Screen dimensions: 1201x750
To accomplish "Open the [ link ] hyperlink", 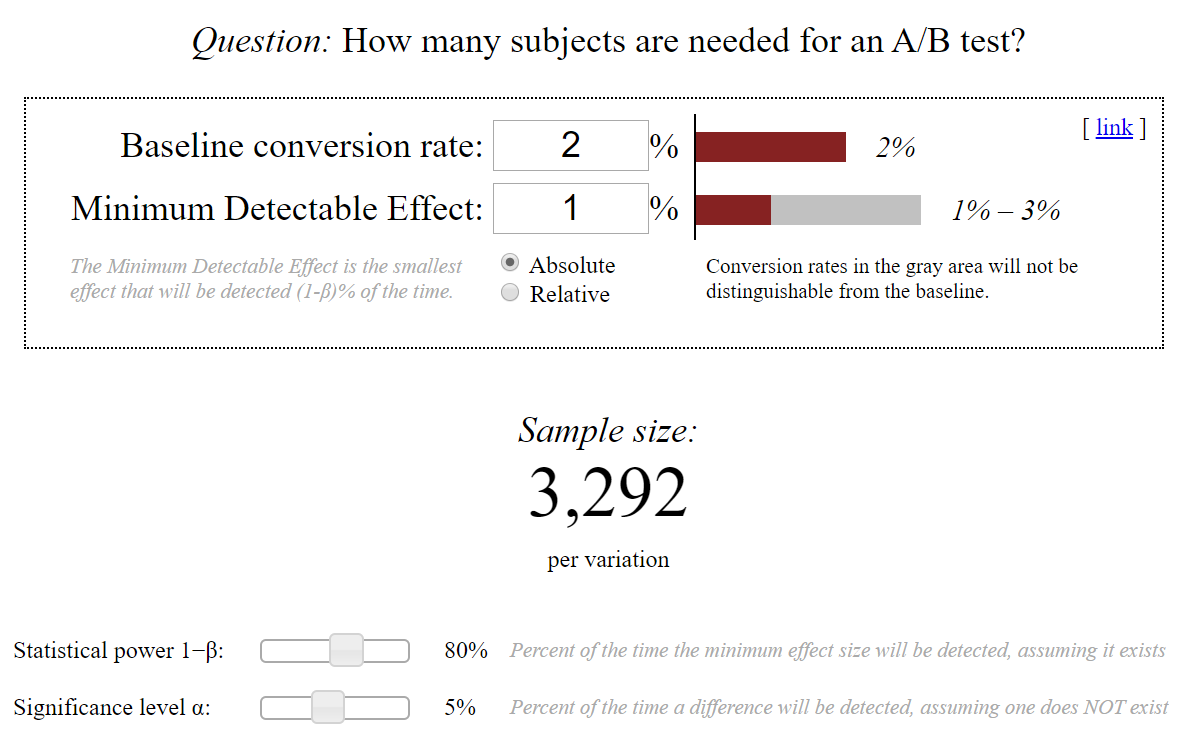I will (x=1114, y=128).
